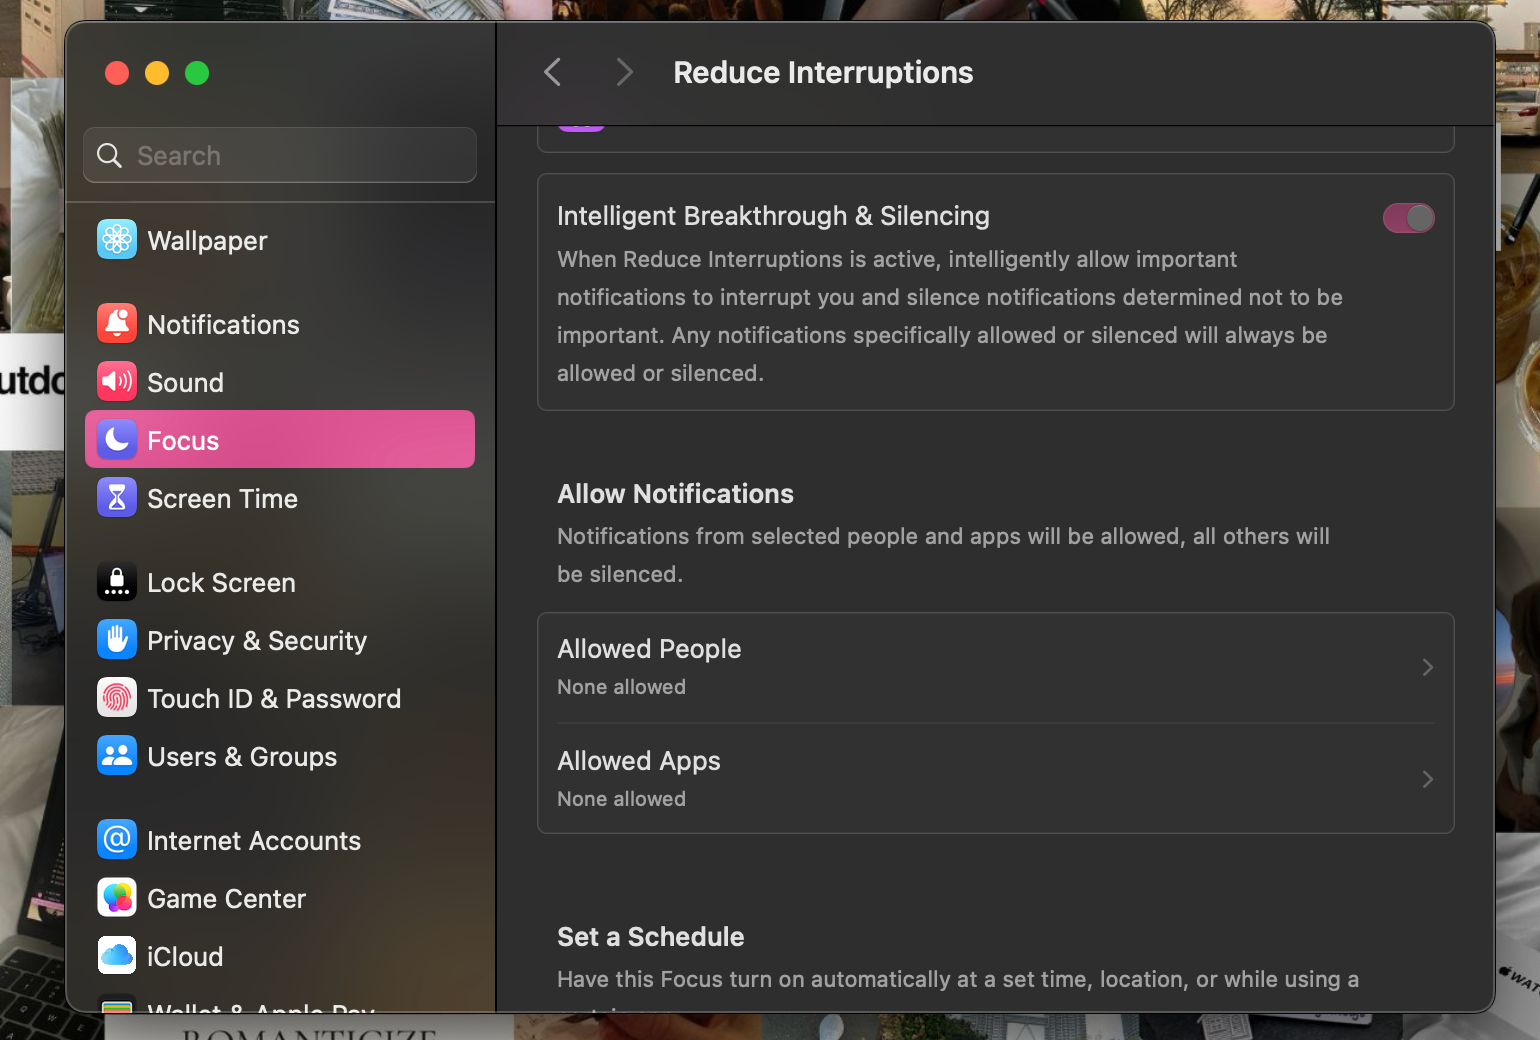Close the System Settings window

click(117, 73)
